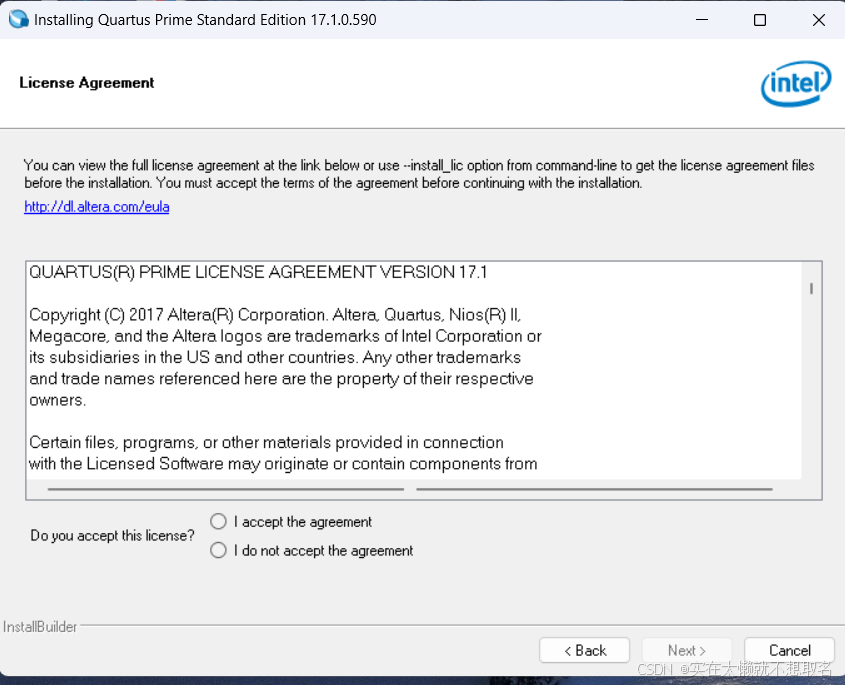The width and height of the screenshot is (845, 685).
Task: Maximize the installer window
Action: pyautogui.click(x=760, y=20)
